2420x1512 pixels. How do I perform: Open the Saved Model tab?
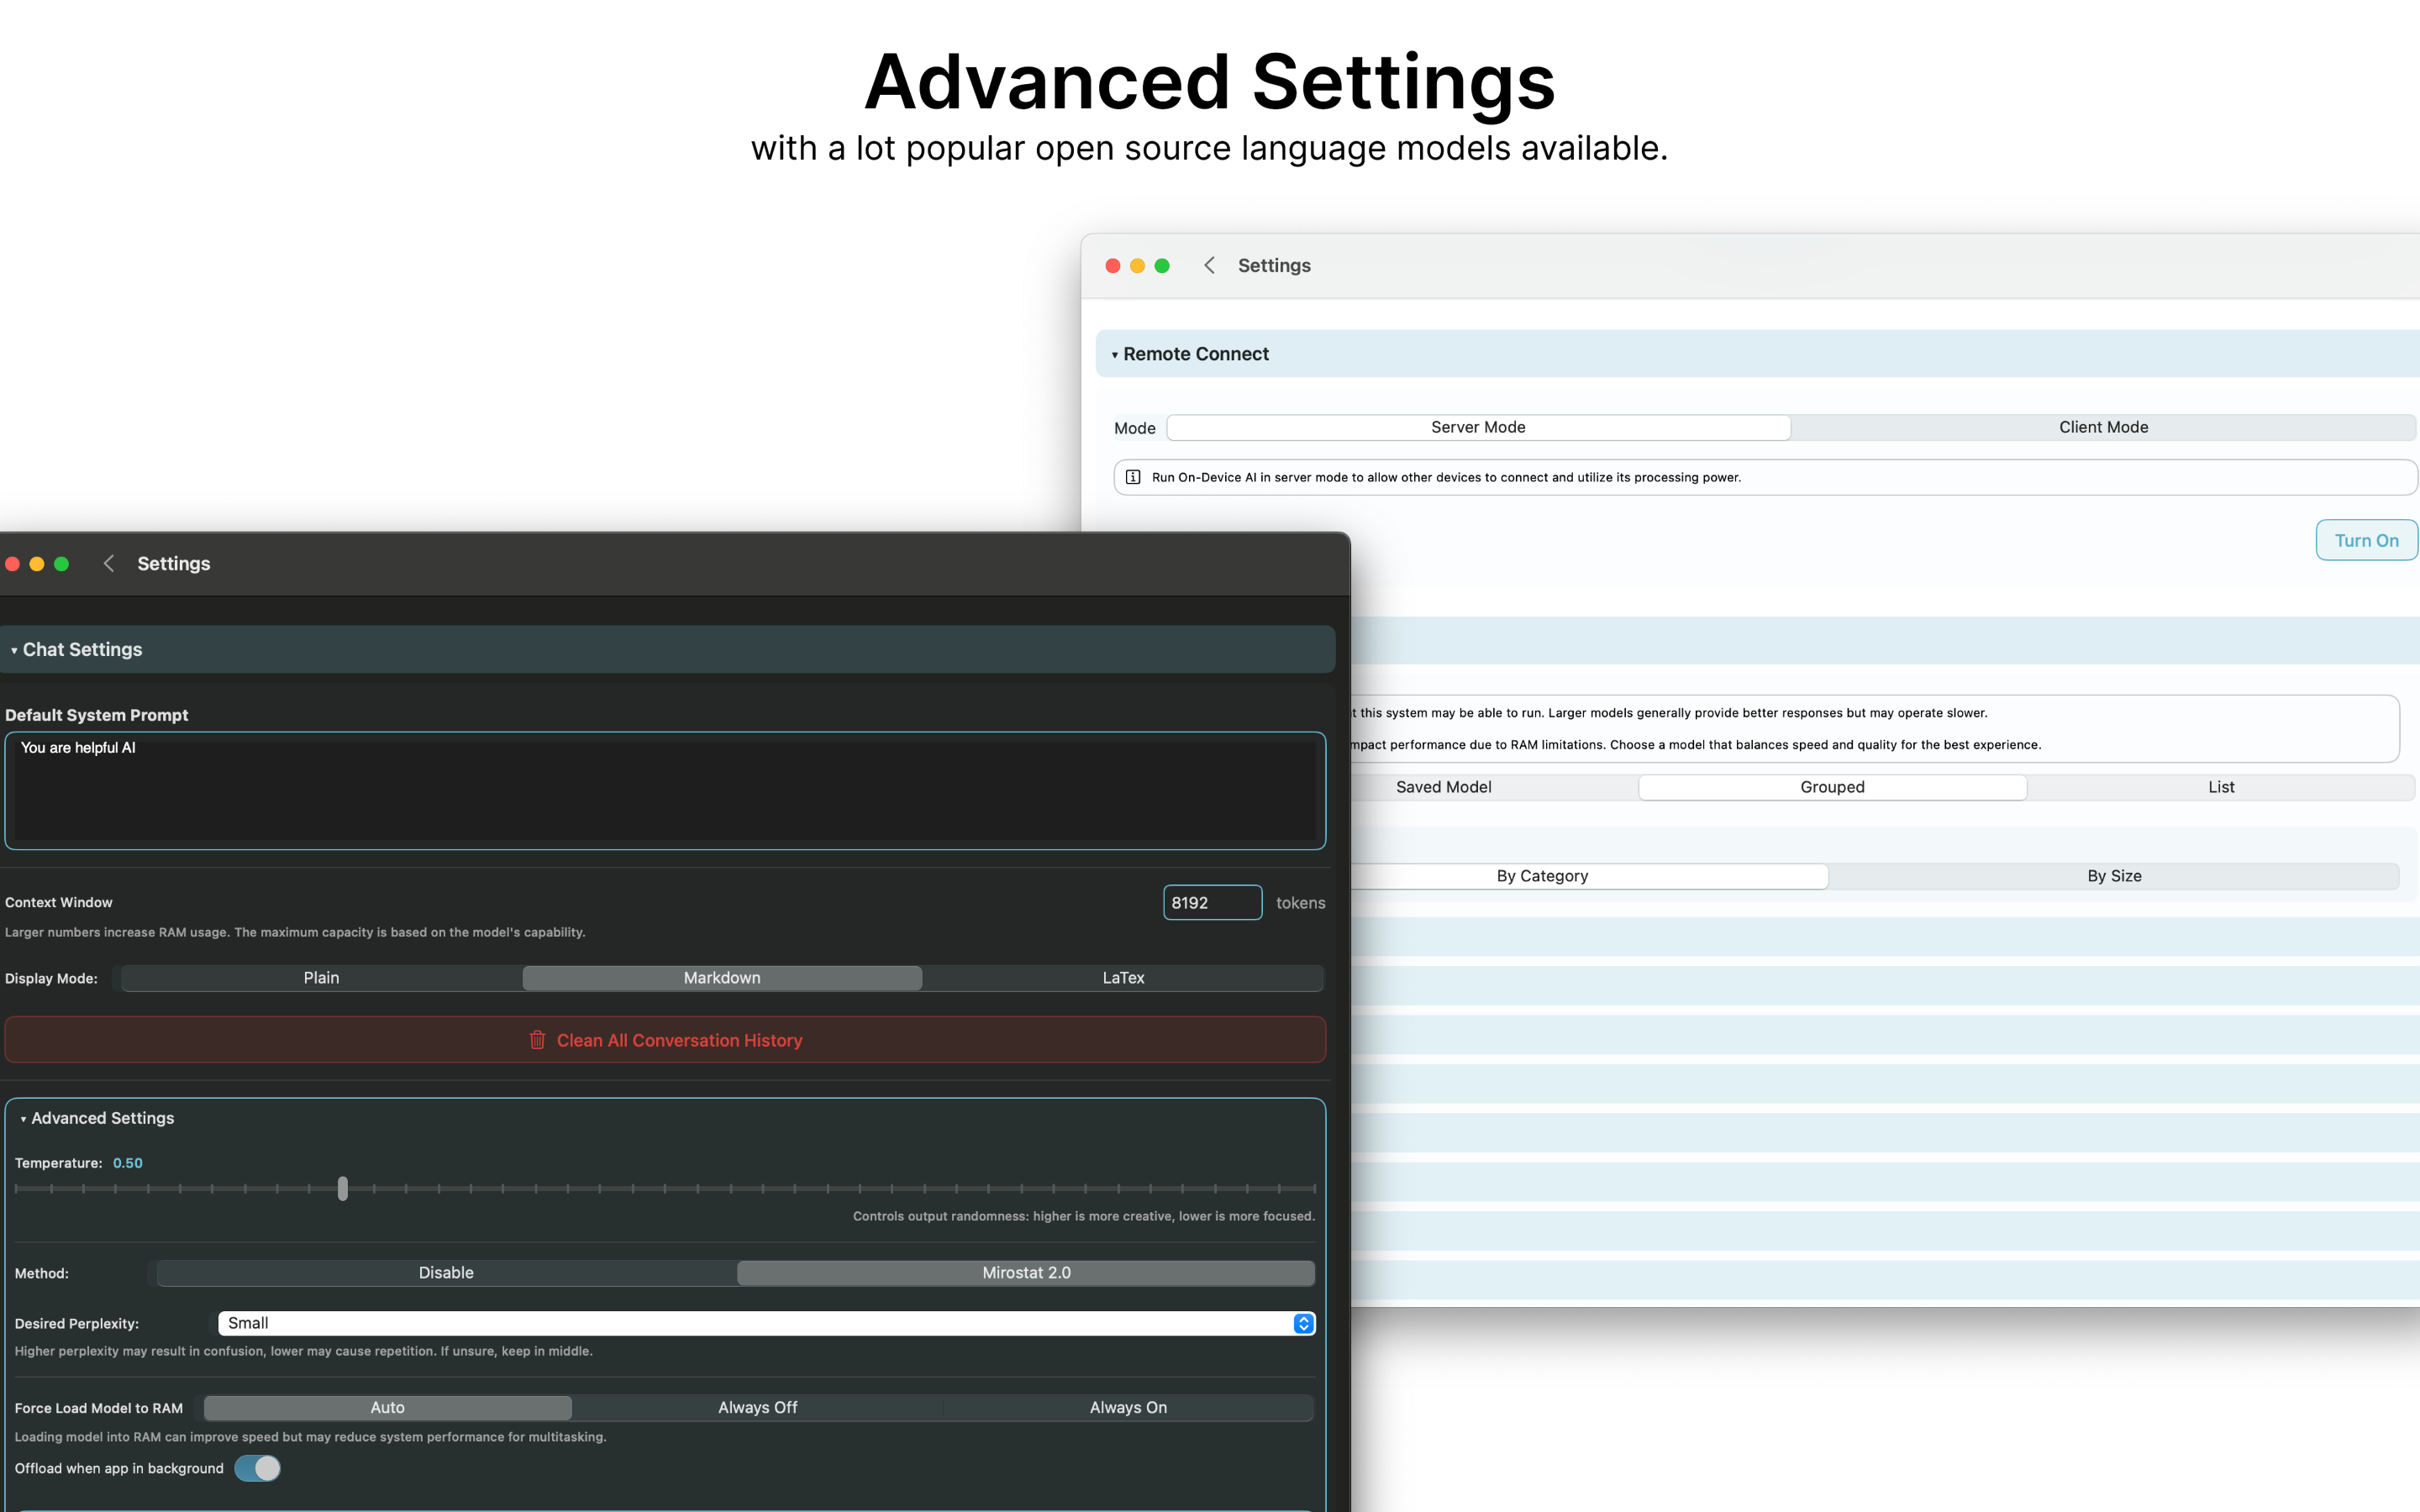click(1443, 787)
